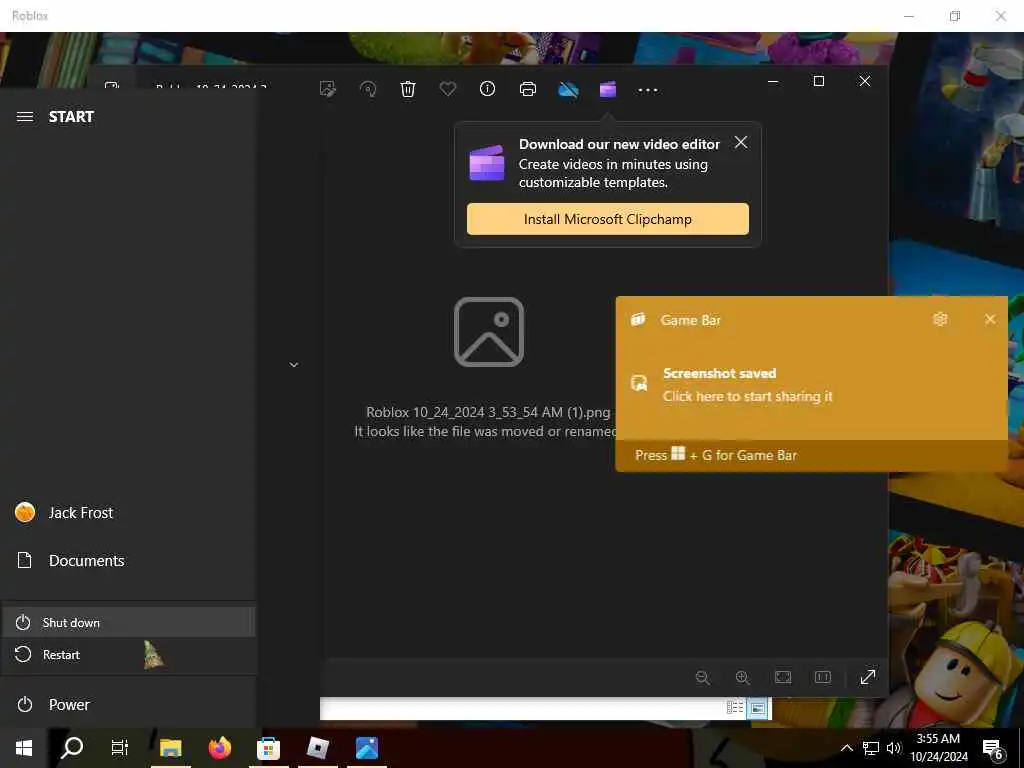Open the three-dot See more menu
This screenshot has height=768, width=1024.
click(648, 90)
